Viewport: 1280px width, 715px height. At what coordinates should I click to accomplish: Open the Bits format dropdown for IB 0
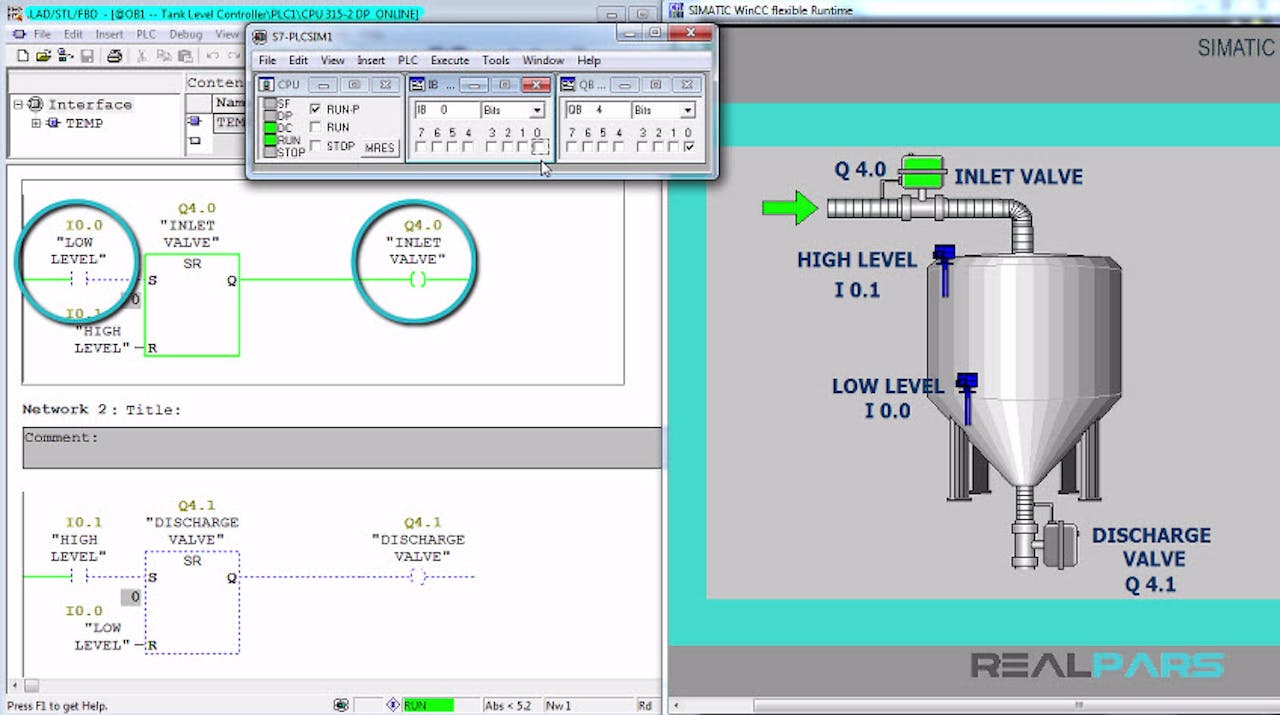[x=537, y=110]
